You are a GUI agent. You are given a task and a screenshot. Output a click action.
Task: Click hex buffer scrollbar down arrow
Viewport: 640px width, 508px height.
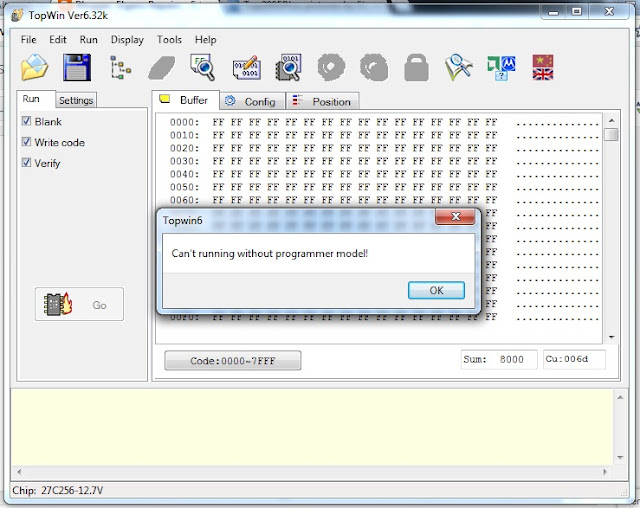click(x=611, y=337)
